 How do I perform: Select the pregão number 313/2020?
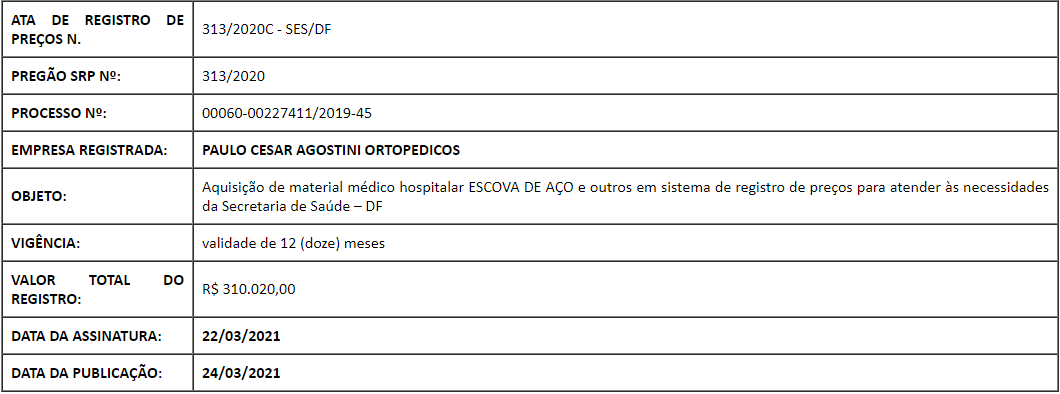pos(233,76)
